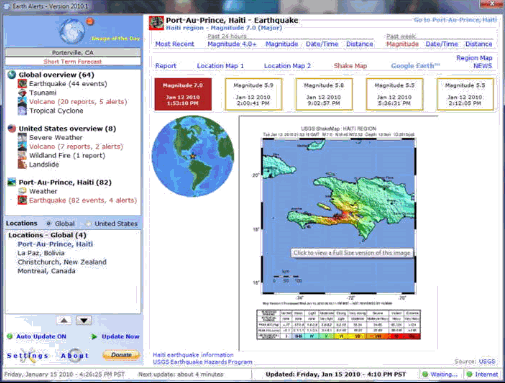Screen dimensions: 505x383
Task: Select Montreal, Canada location
Action: (46, 271)
